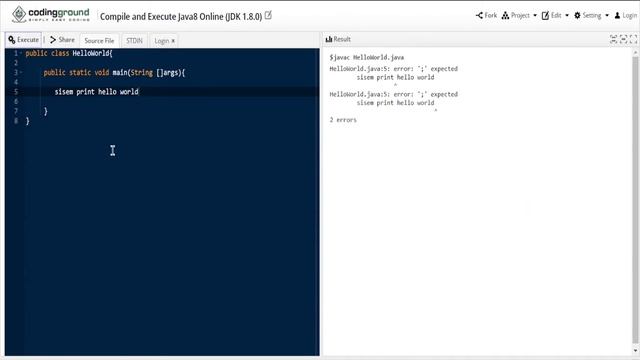The width and height of the screenshot is (640, 360).
Task: Click the 'public static void main' line
Action: click(114, 73)
